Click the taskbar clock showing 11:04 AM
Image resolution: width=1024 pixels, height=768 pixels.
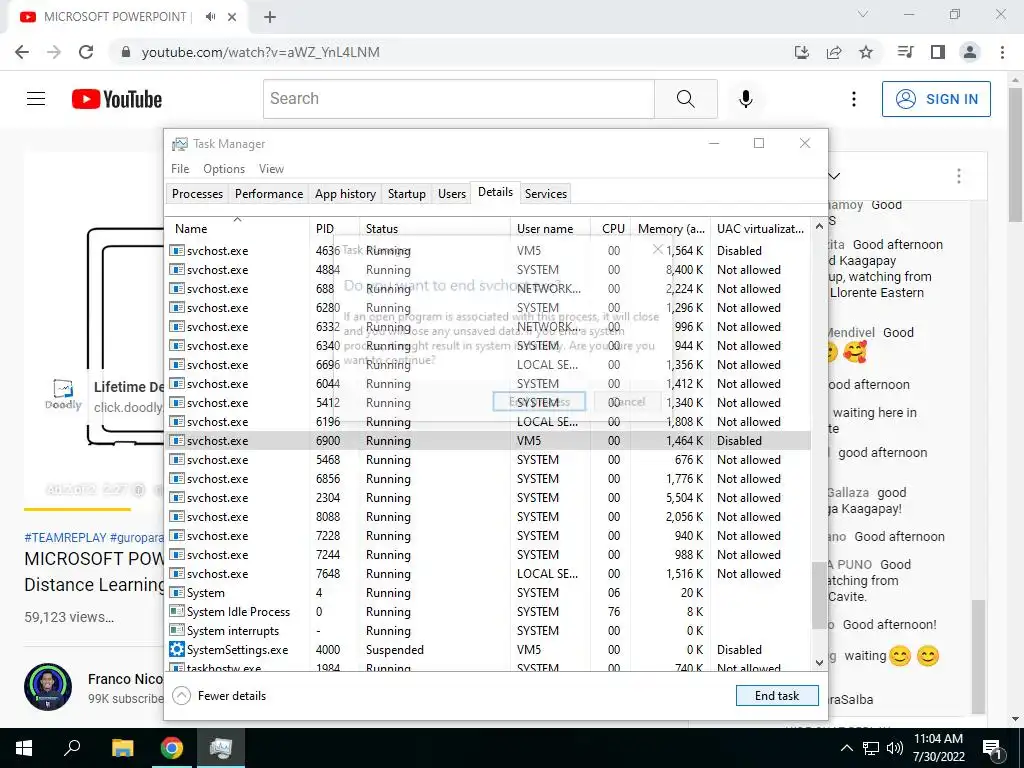point(938,748)
